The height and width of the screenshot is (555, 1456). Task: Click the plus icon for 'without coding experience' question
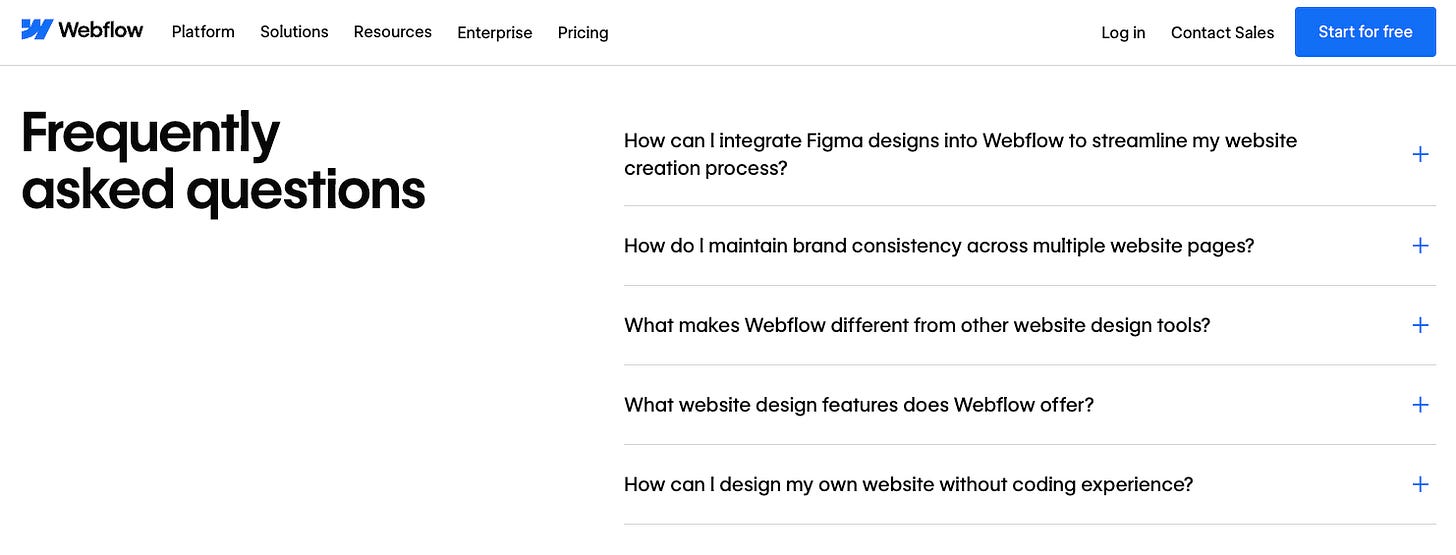coord(1420,484)
